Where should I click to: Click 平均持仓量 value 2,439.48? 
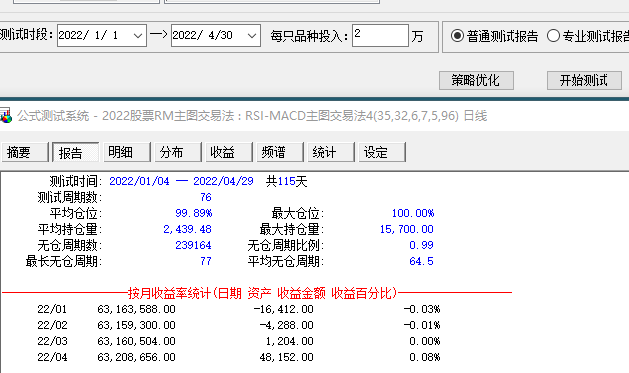coord(187,229)
